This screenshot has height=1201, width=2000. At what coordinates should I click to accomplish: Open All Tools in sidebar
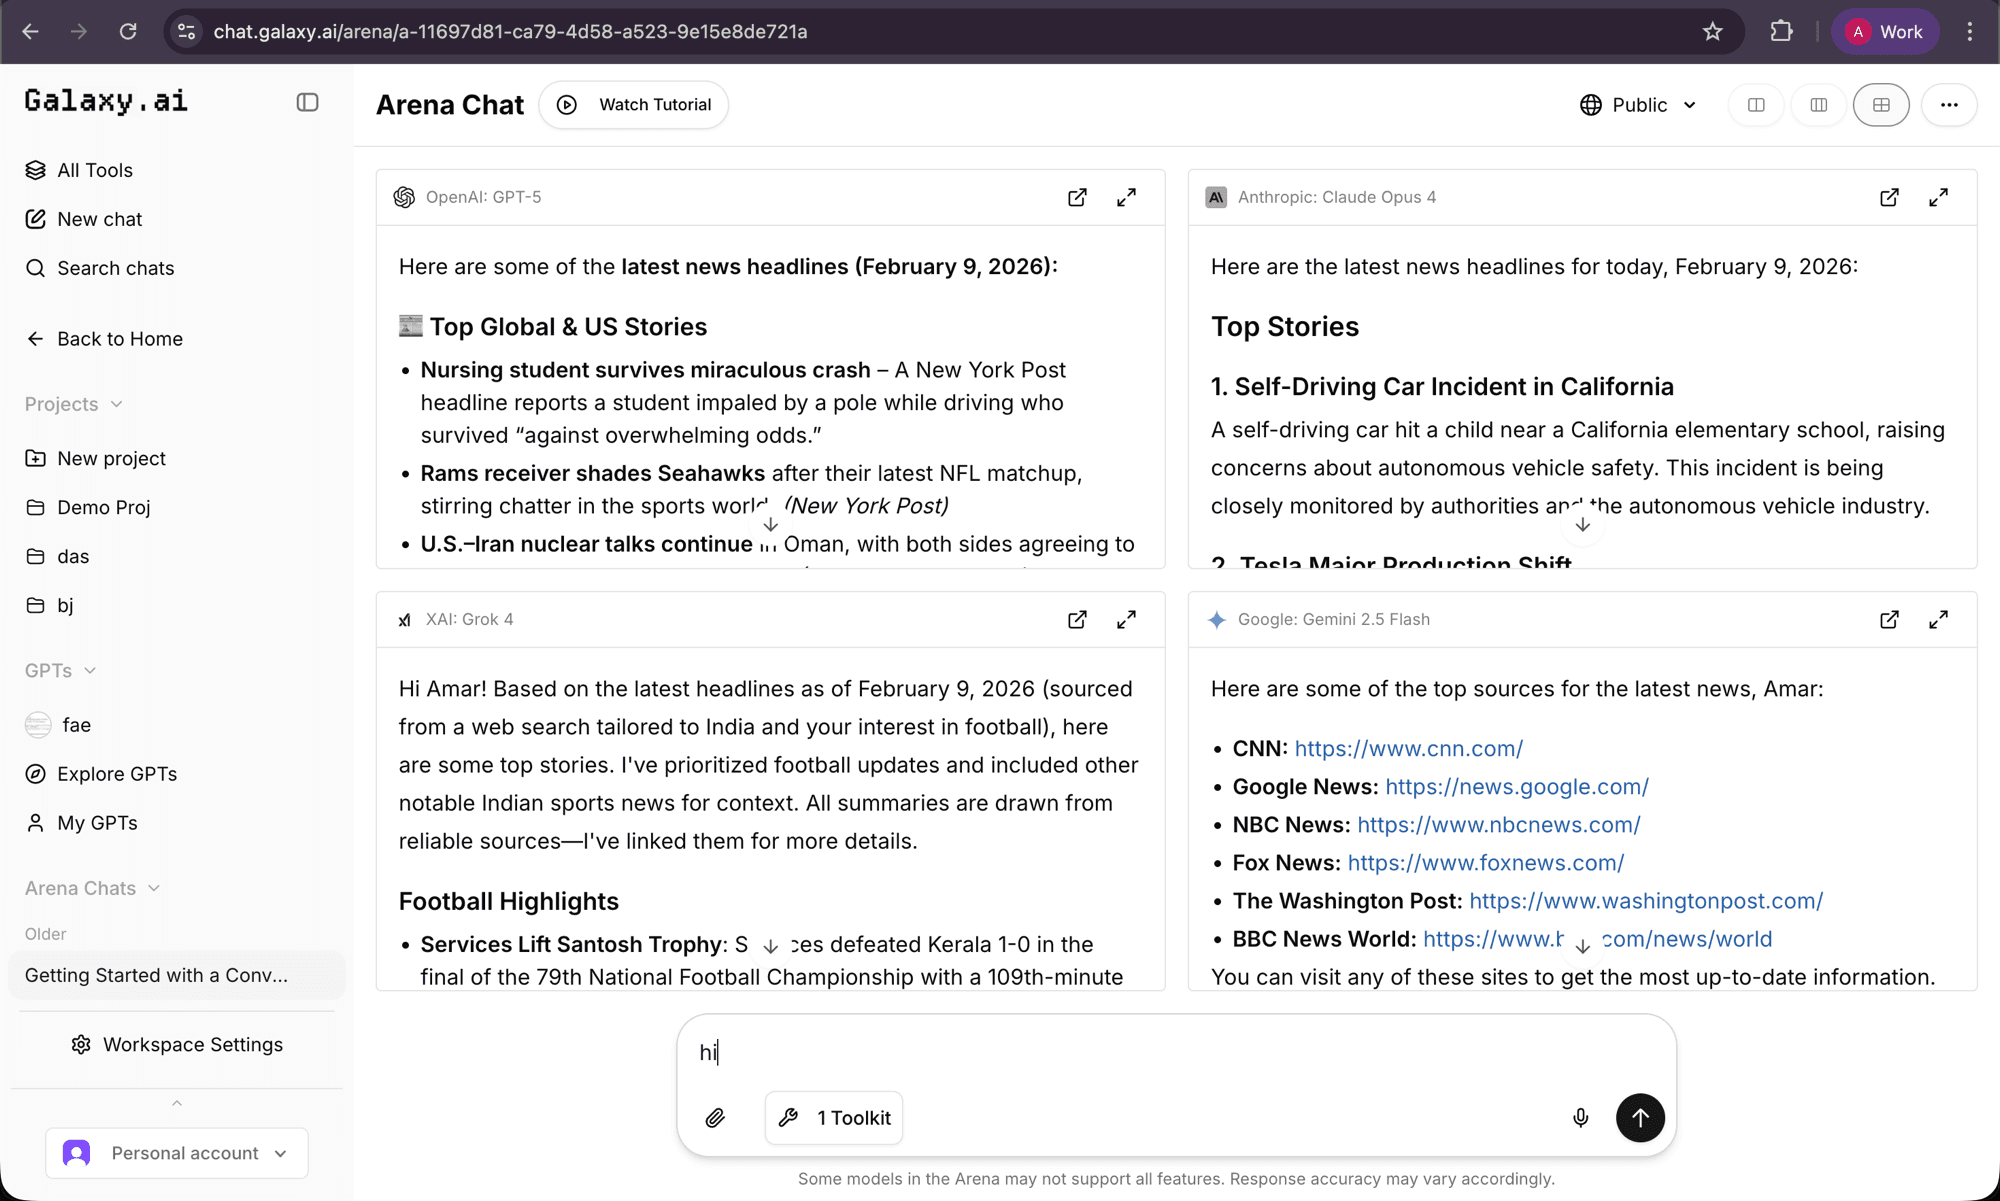coord(94,170)
